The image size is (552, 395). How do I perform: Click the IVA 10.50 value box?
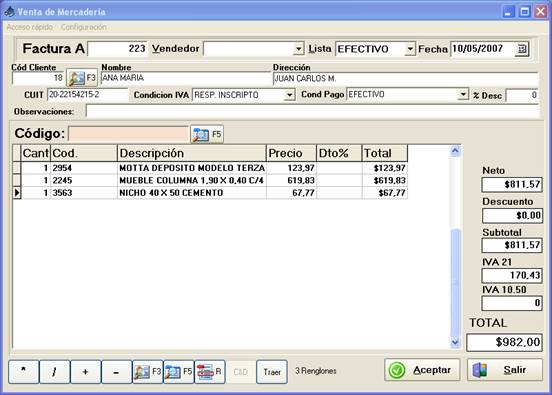coord(512,303)
